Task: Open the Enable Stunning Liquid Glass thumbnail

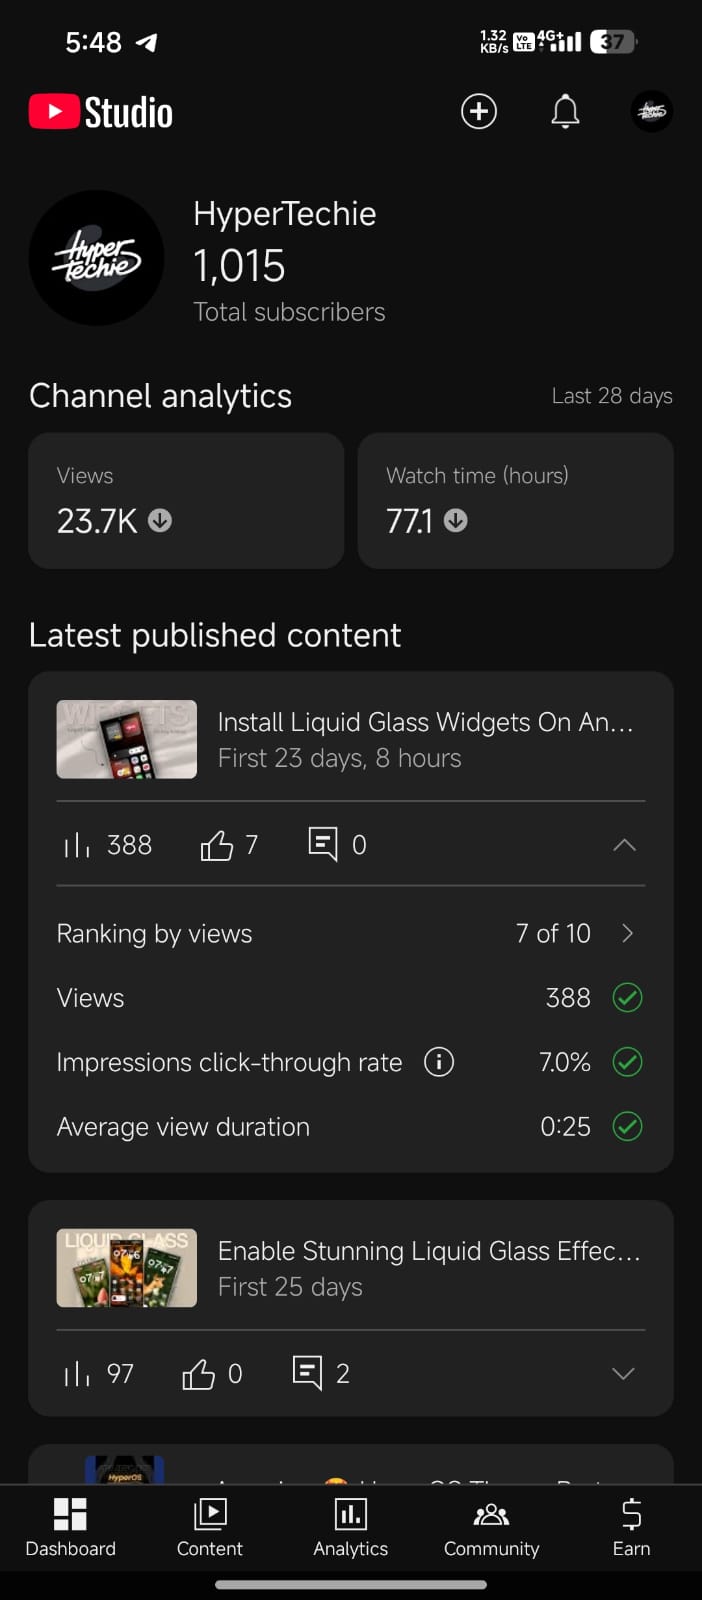Action: coord(127,1268)
